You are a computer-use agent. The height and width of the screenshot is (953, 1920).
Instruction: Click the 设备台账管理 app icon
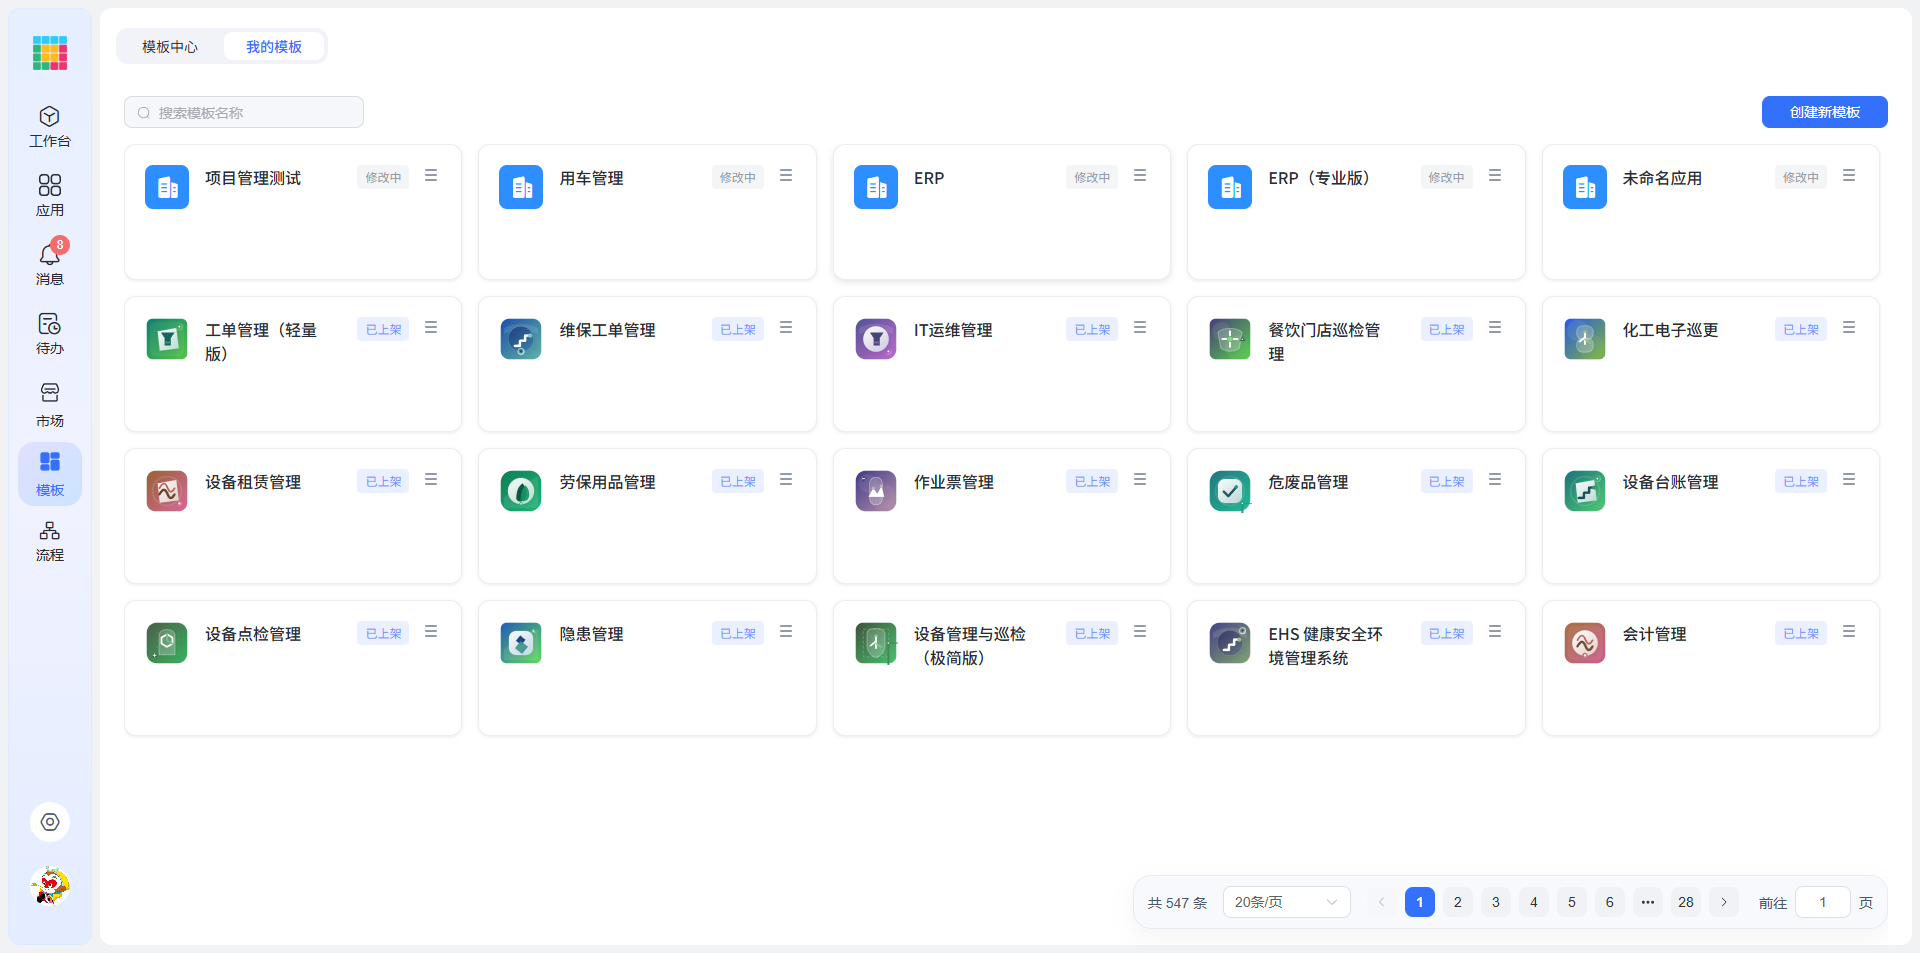(x=1585, y=491)
